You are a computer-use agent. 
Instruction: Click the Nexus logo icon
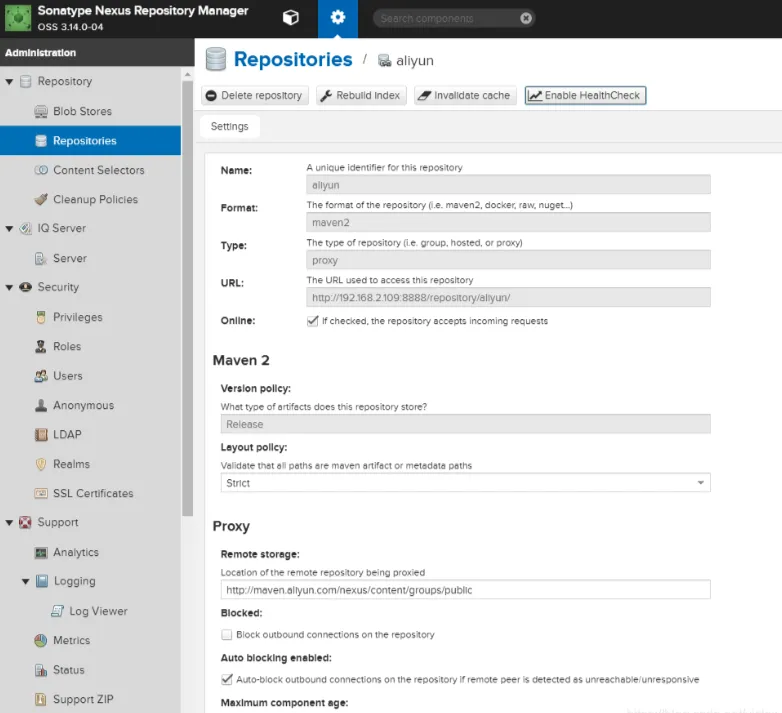(x=18, y=18)
